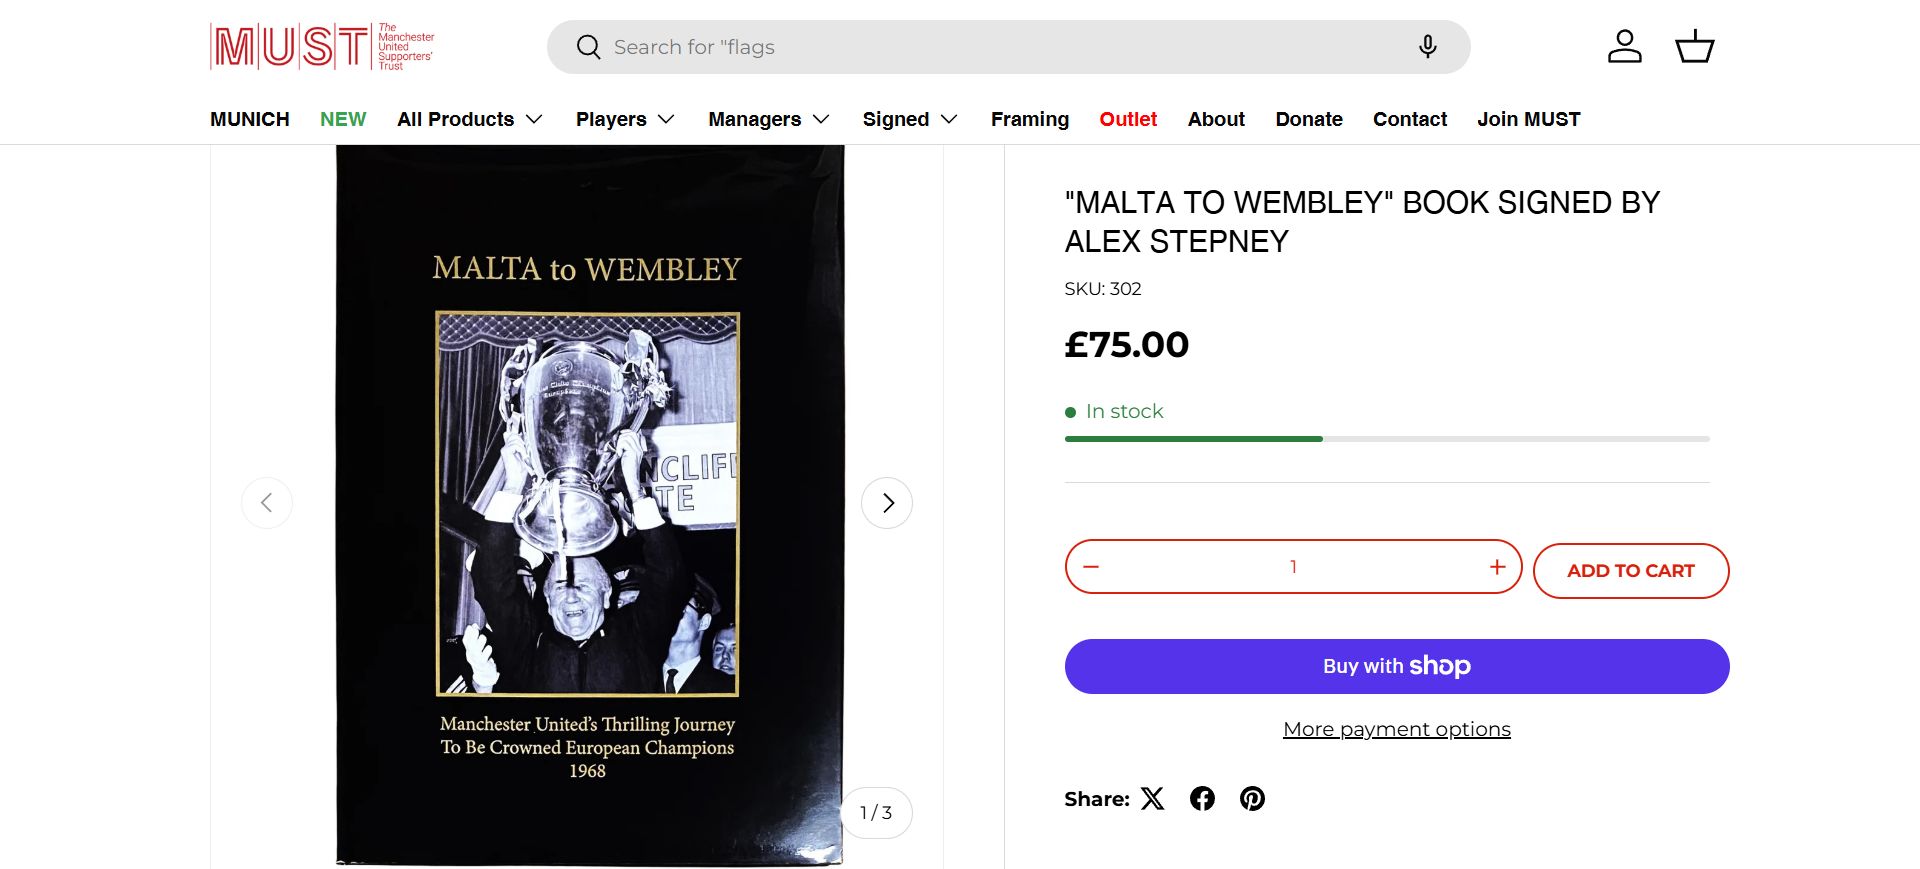Expand the Players dropdown menu

coord(625,119)
